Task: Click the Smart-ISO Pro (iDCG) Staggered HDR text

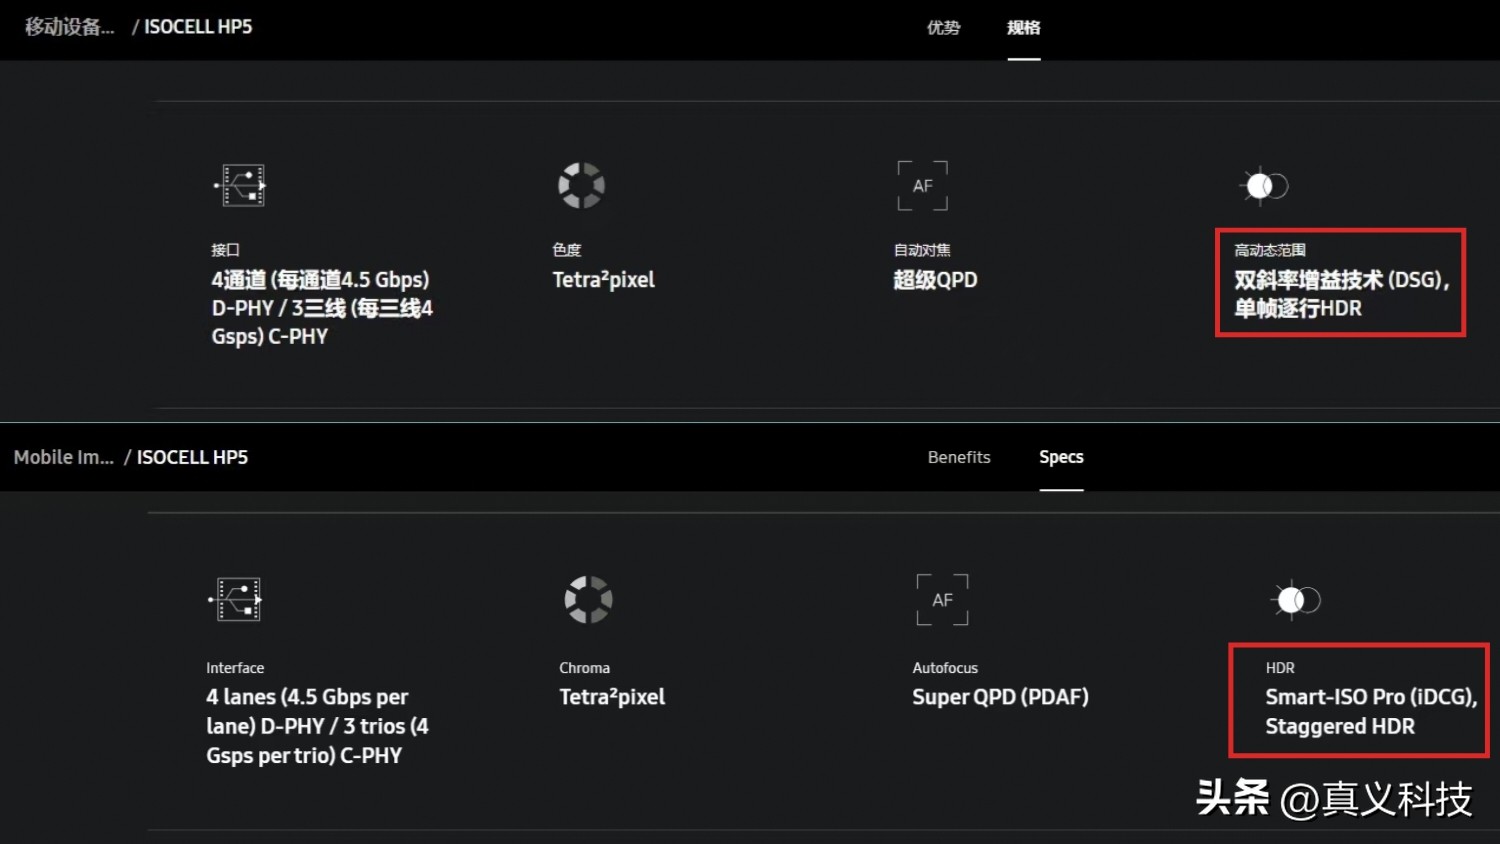Action: coord(1370,711)
